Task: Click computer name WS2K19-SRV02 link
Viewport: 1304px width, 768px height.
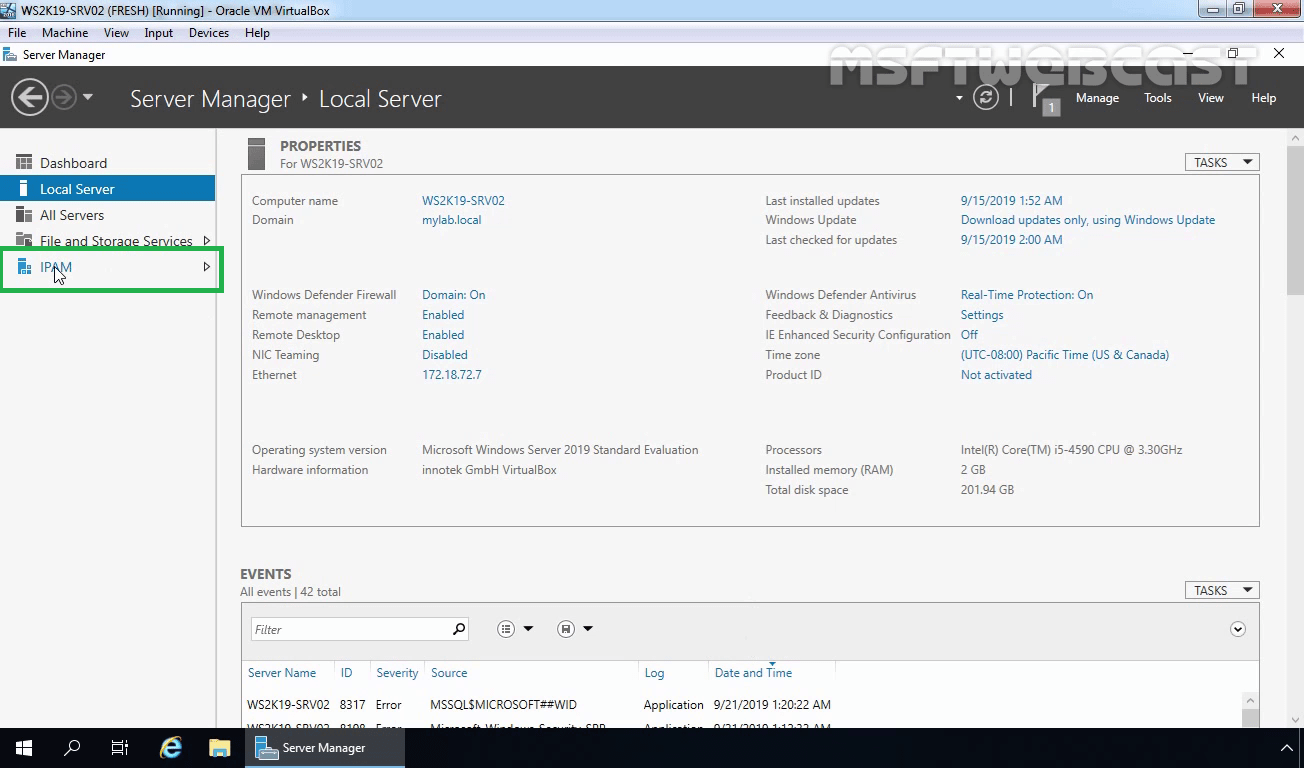Action: tap(463, 201)
